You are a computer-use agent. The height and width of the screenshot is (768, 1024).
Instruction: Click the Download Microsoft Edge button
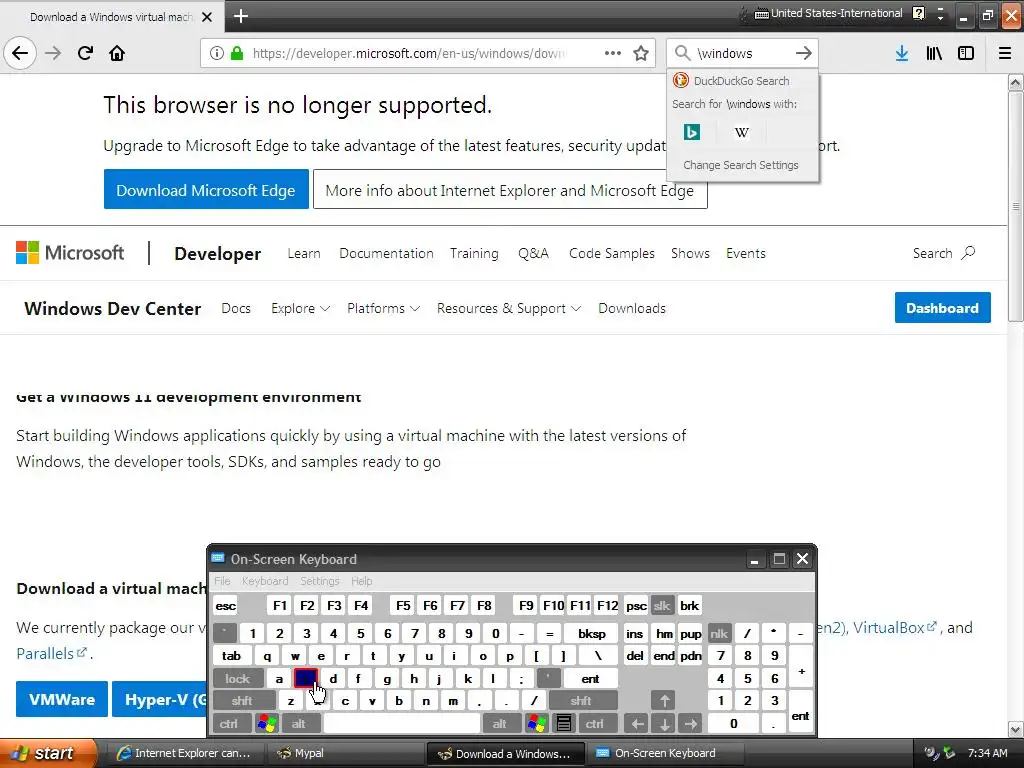(206, 190)
